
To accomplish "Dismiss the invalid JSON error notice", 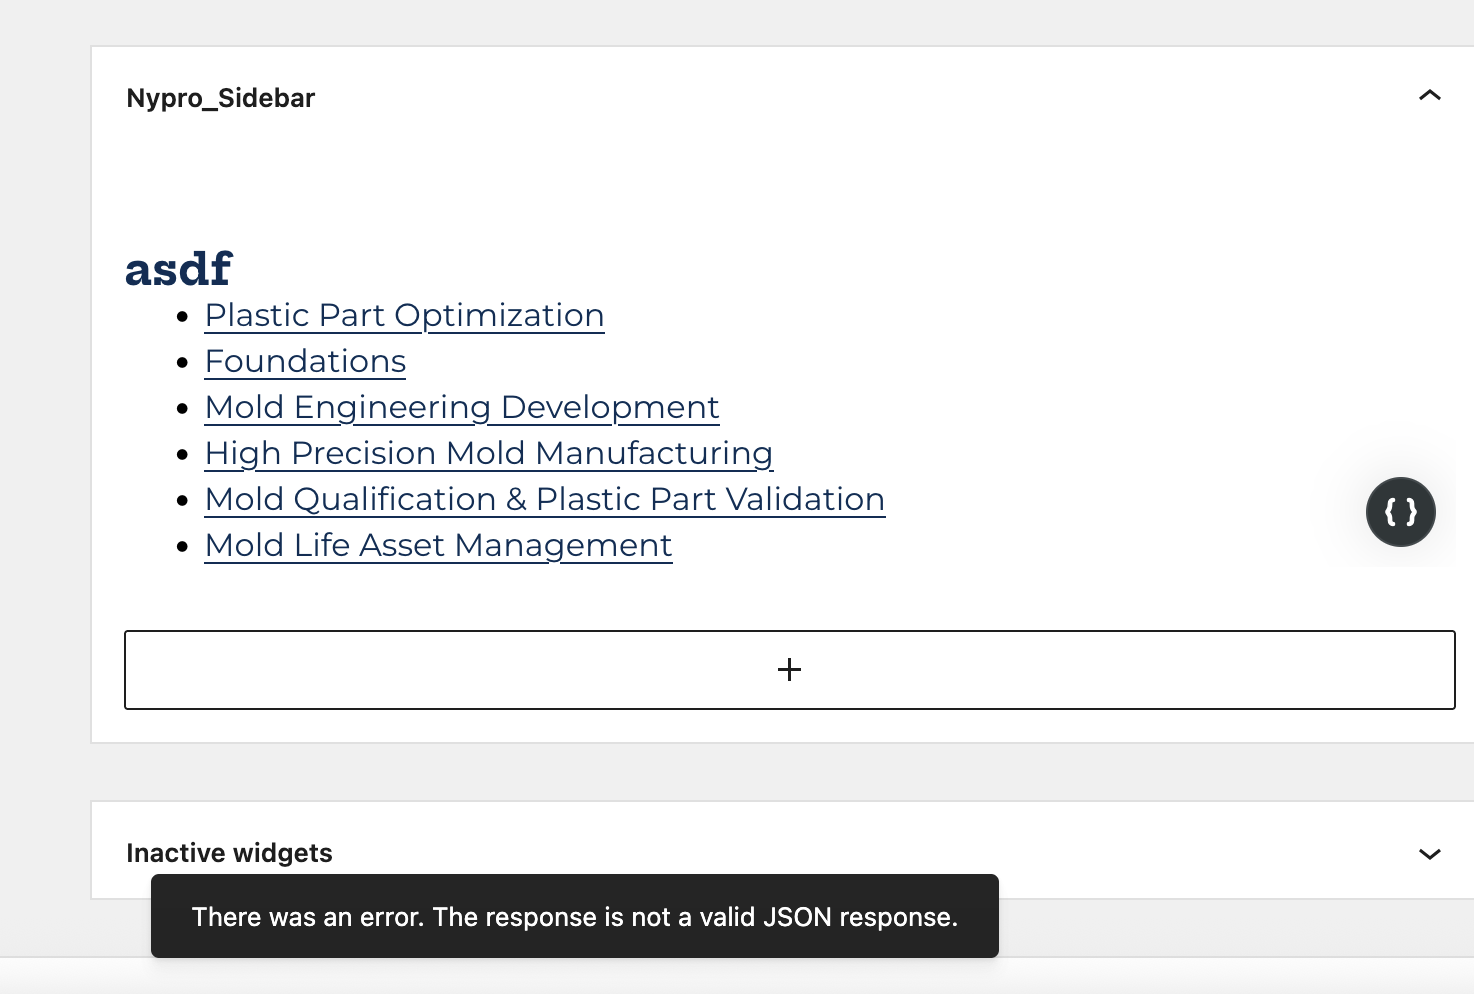I will tap(575, 916).
